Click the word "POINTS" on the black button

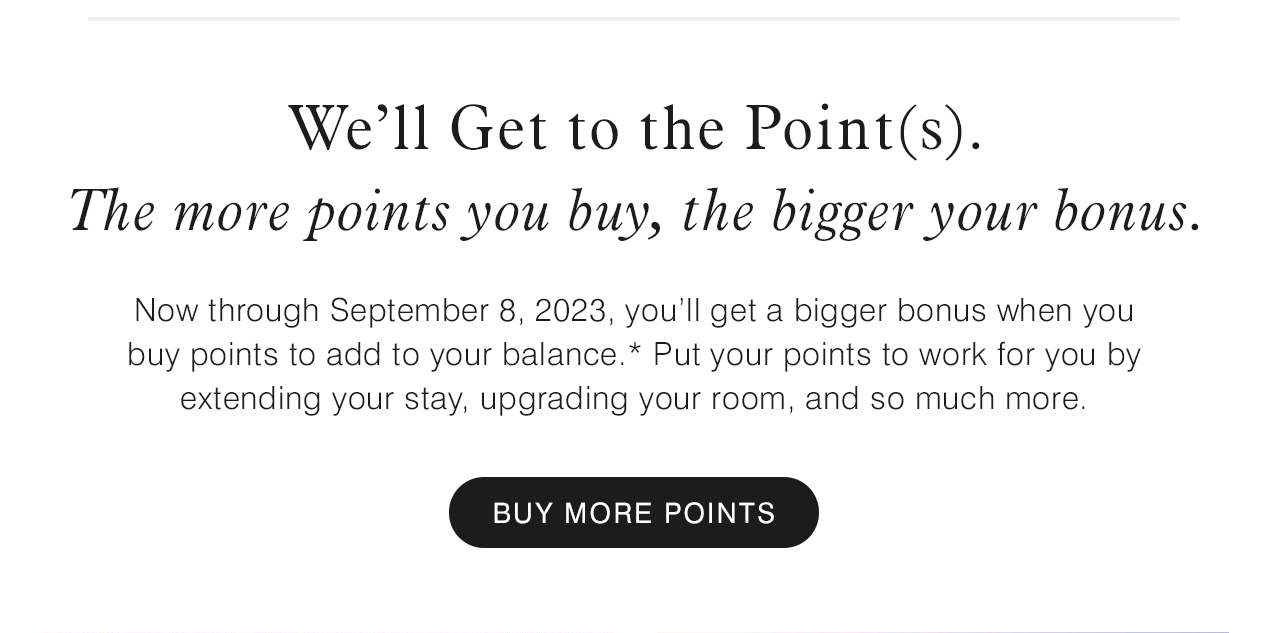click(720, 513)
